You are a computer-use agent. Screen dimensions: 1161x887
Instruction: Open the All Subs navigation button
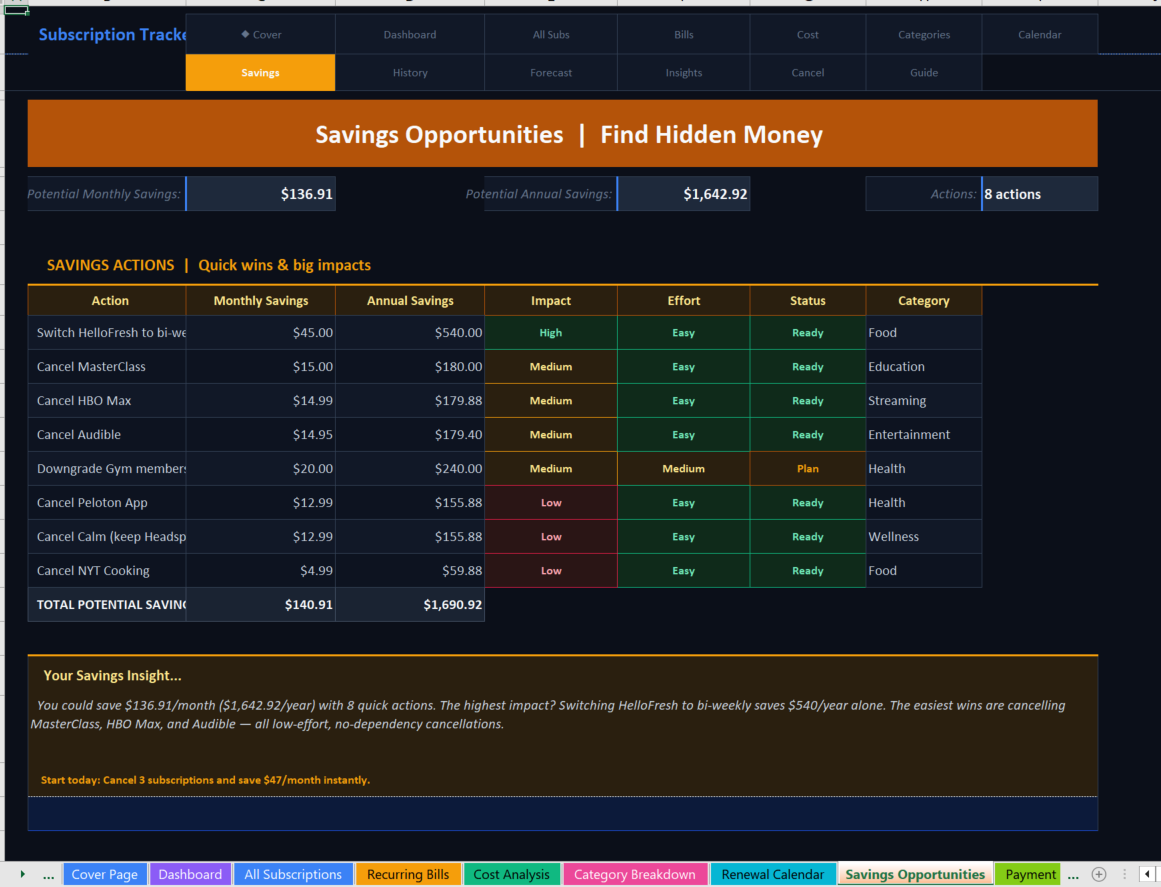pos(551,34)
